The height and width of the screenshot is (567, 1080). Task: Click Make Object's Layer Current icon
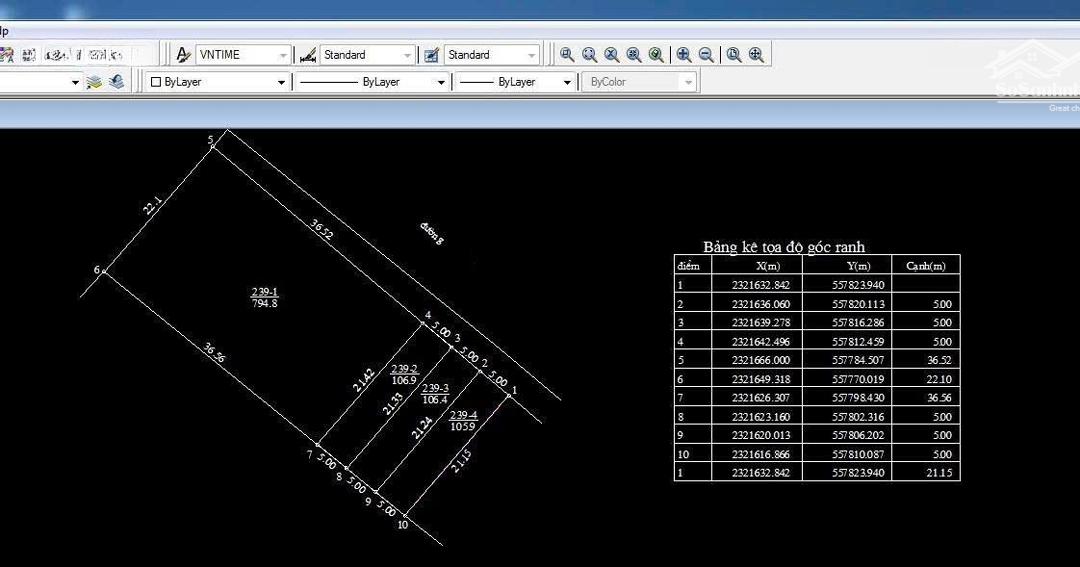(x=95, y=82)
